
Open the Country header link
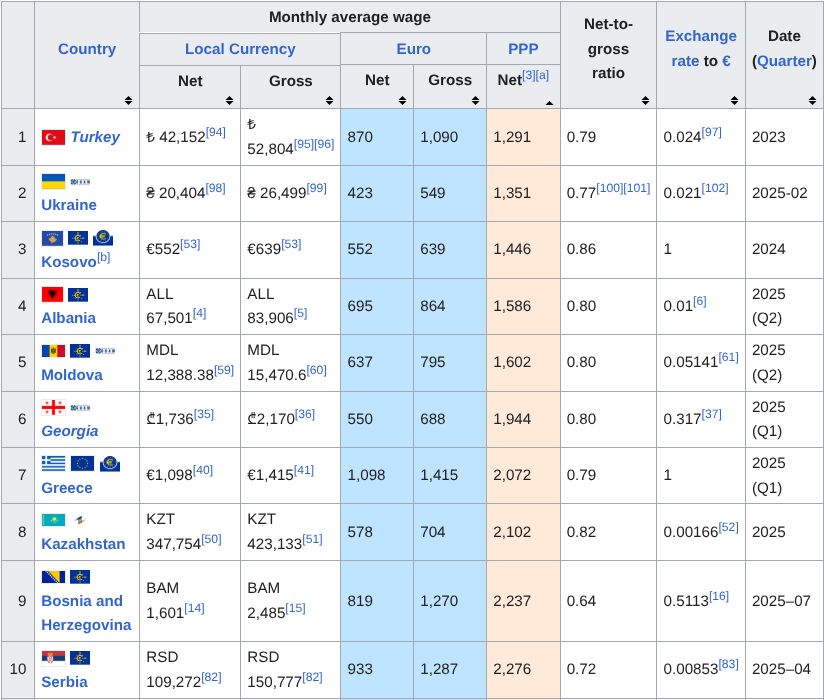point(87,49)
